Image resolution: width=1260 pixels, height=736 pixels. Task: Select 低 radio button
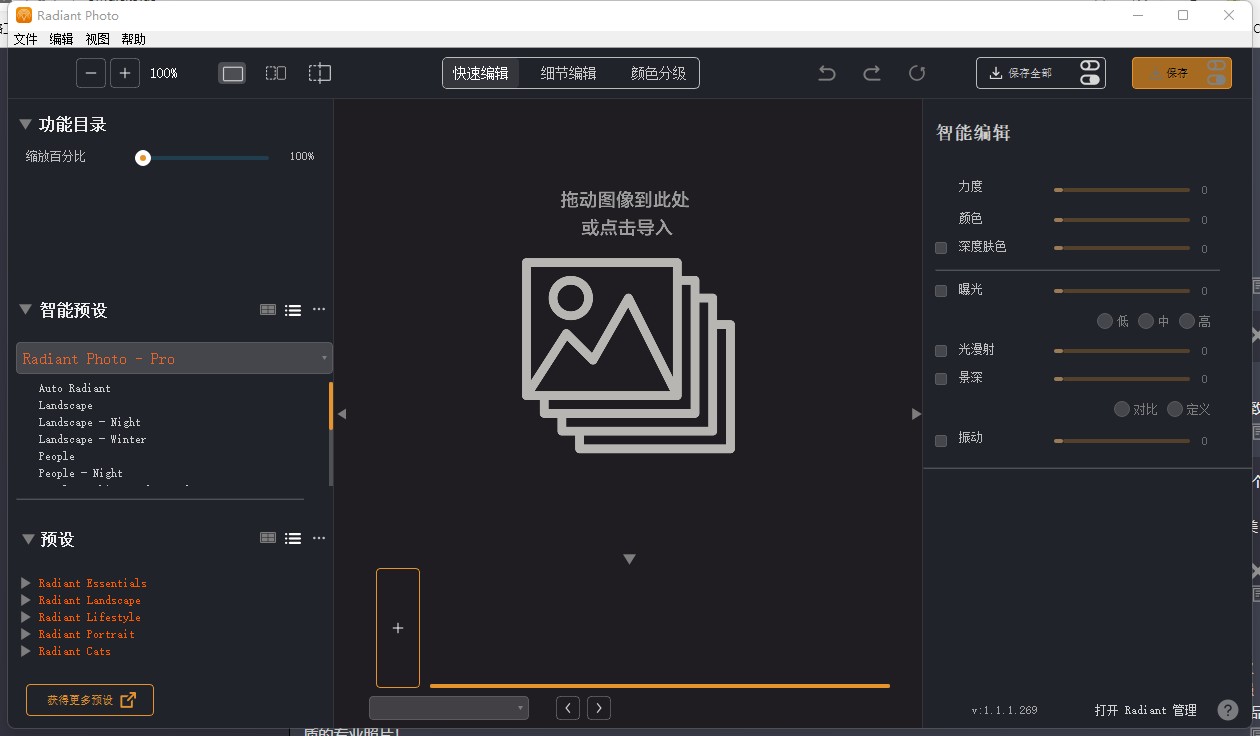pyautogui.click(x=1105, y=321)
